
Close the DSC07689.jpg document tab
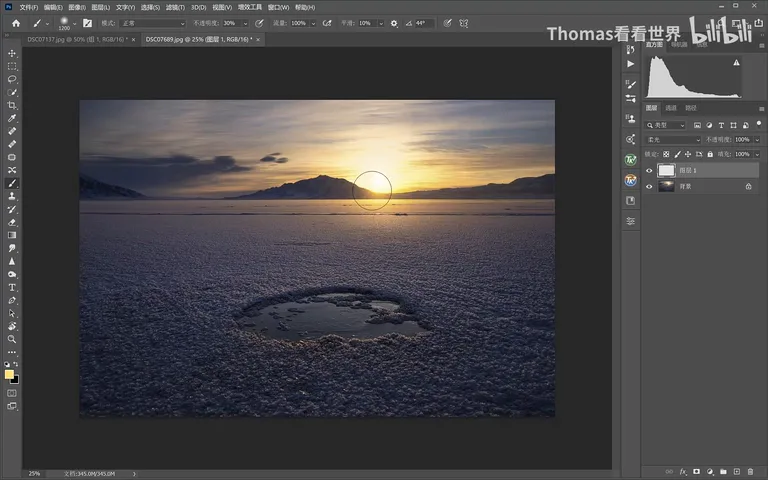tap(258, 39)
